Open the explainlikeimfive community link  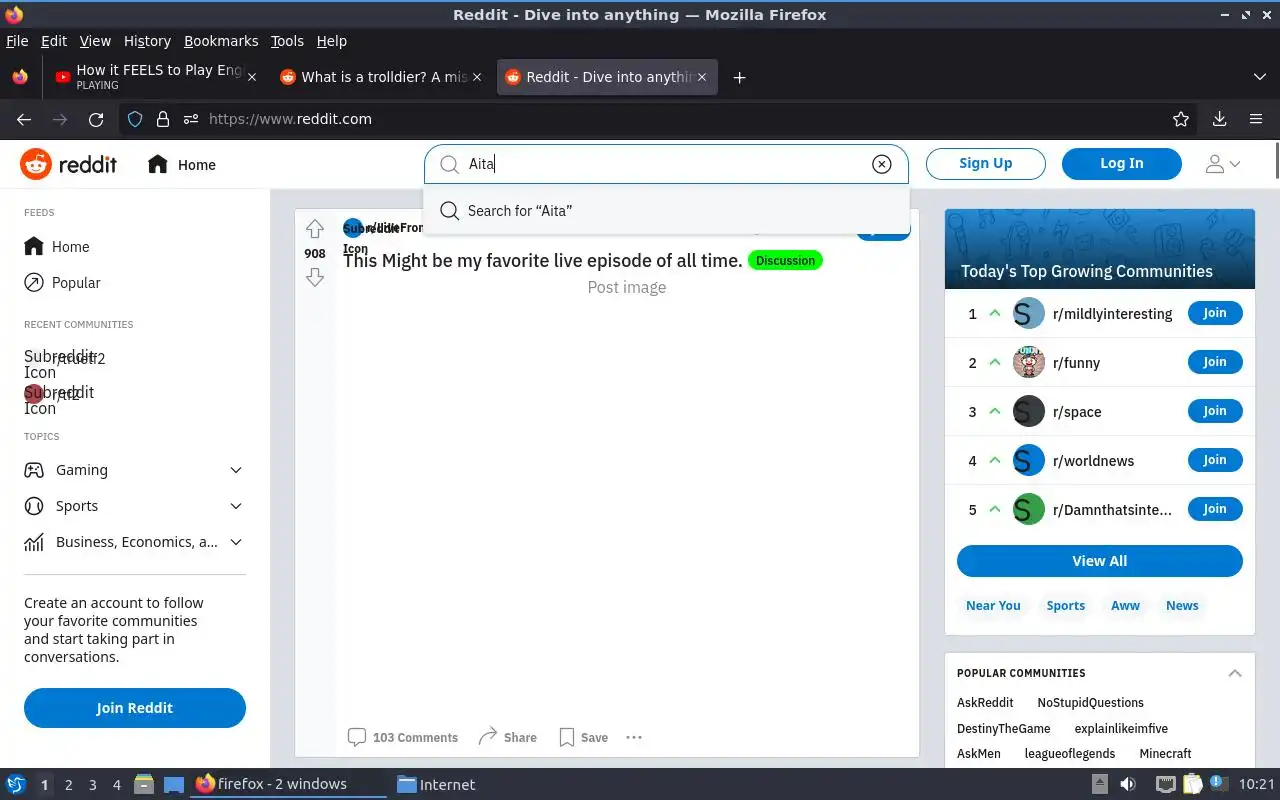[x=1121, y=728]
